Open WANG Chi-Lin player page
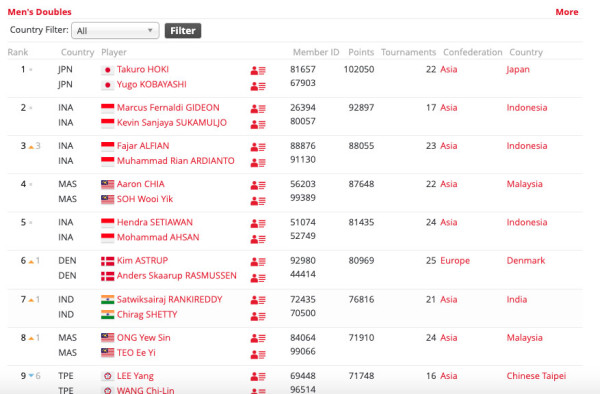The width and height of the screenshot is (600, 394). click(x=145, y=390)
